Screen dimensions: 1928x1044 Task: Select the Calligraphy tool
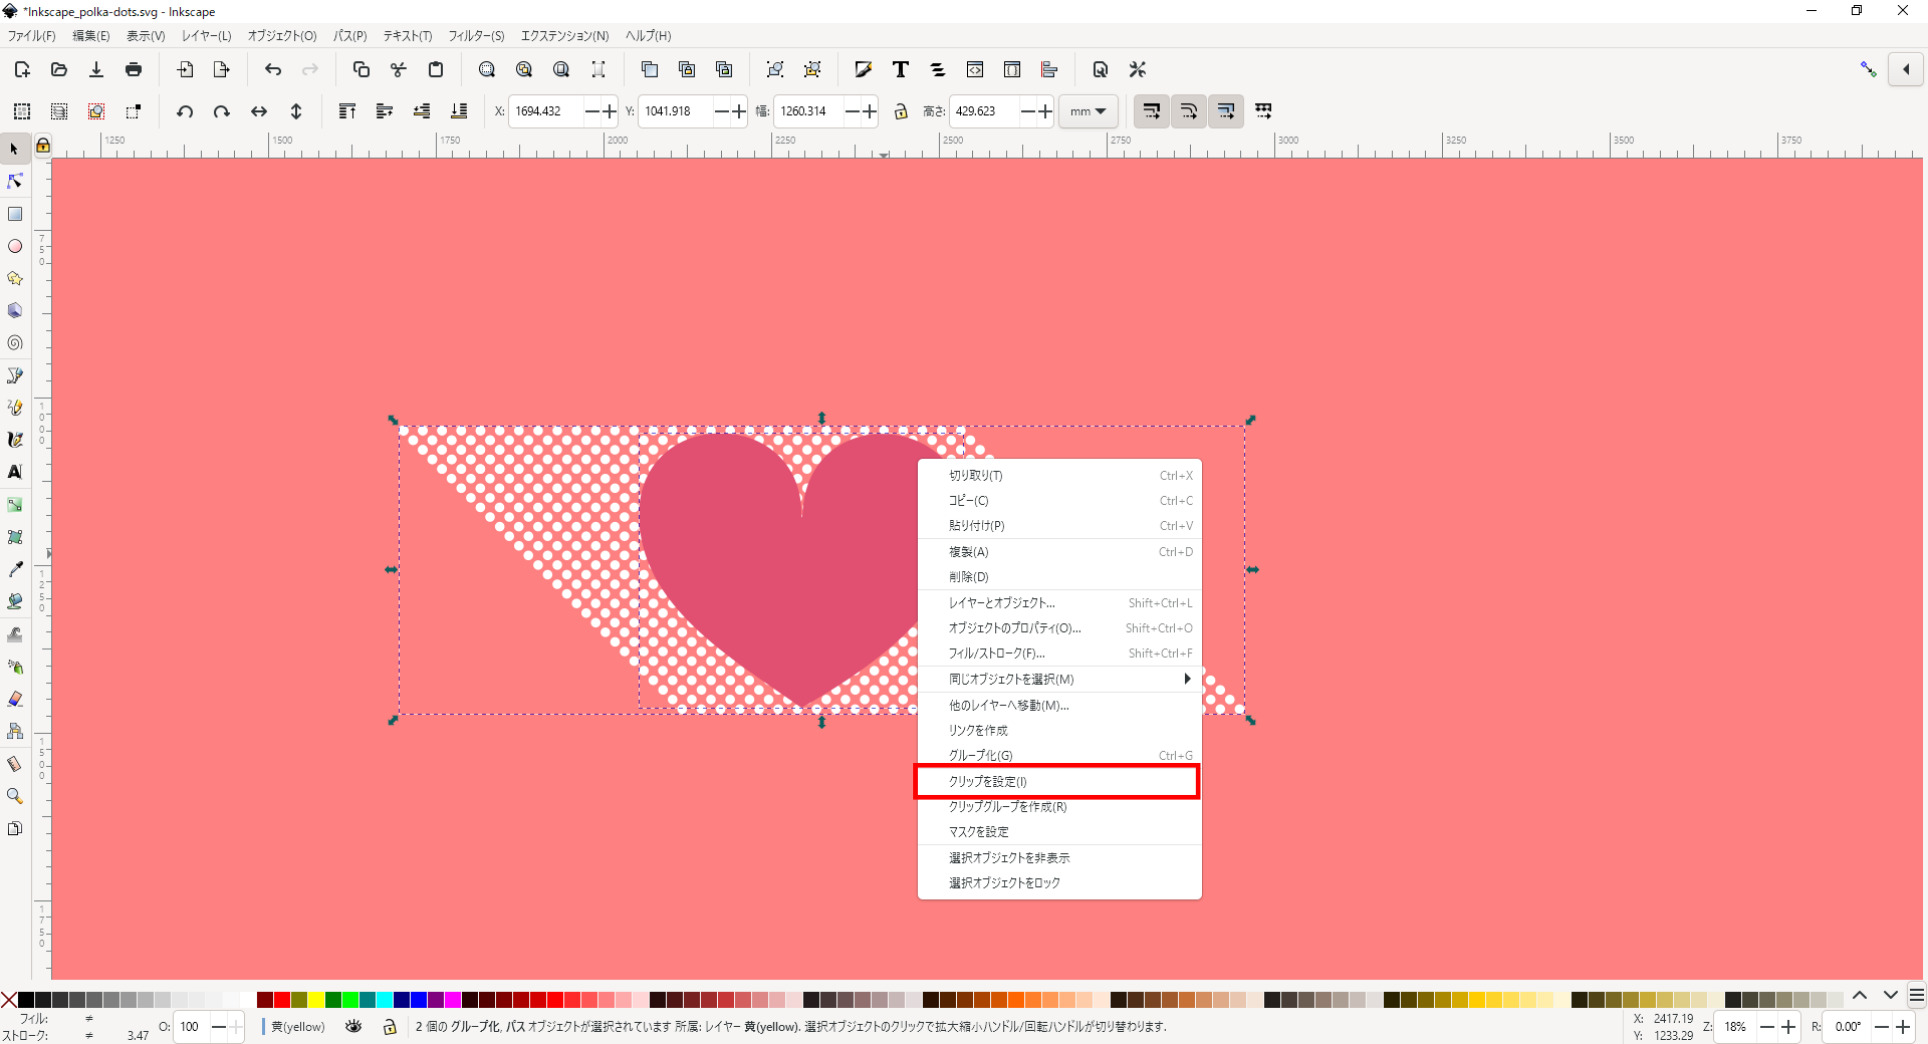tap(15, 440)
